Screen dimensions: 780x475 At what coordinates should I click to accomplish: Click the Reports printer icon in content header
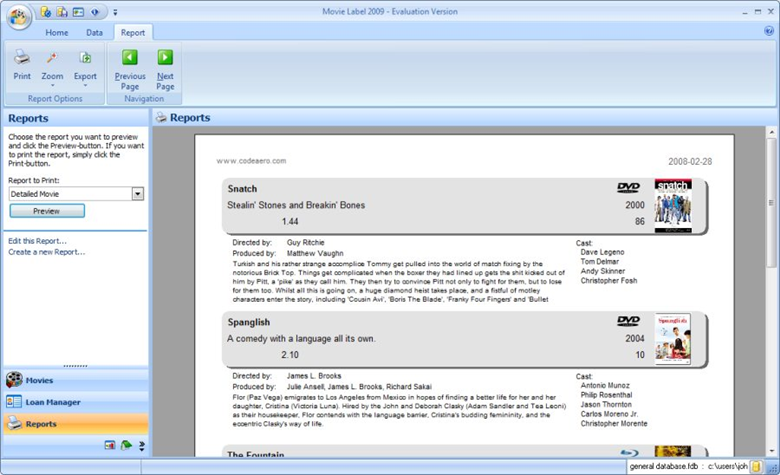(x=161, y=118)
